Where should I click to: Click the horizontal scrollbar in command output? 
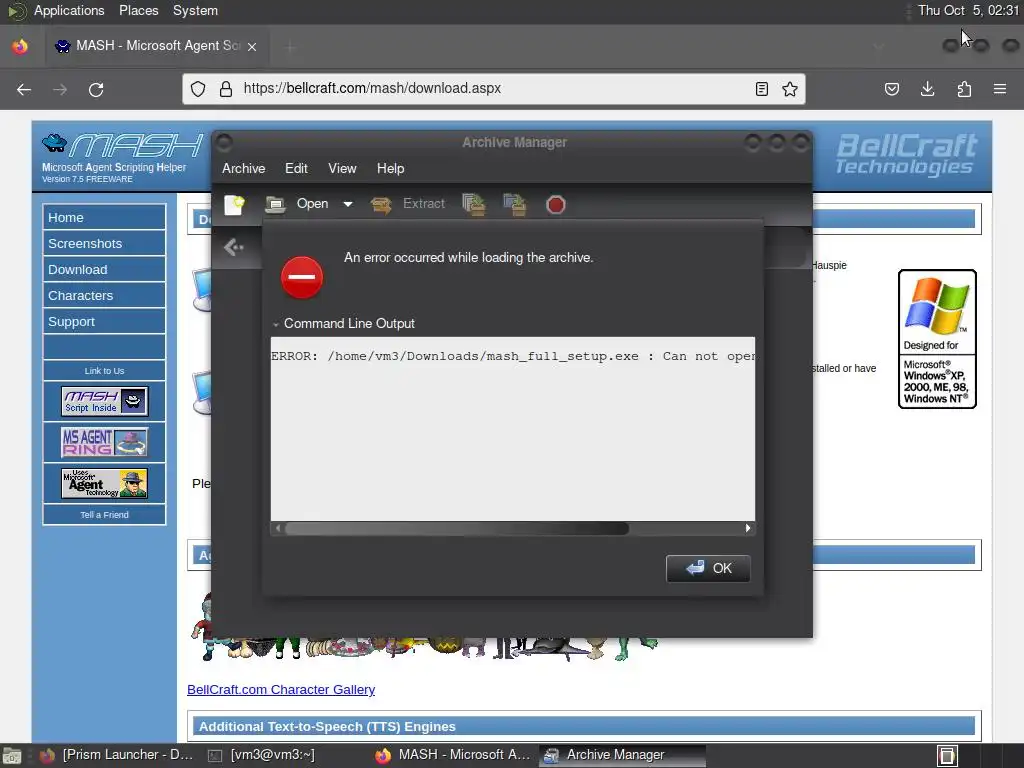coord(456,528)
